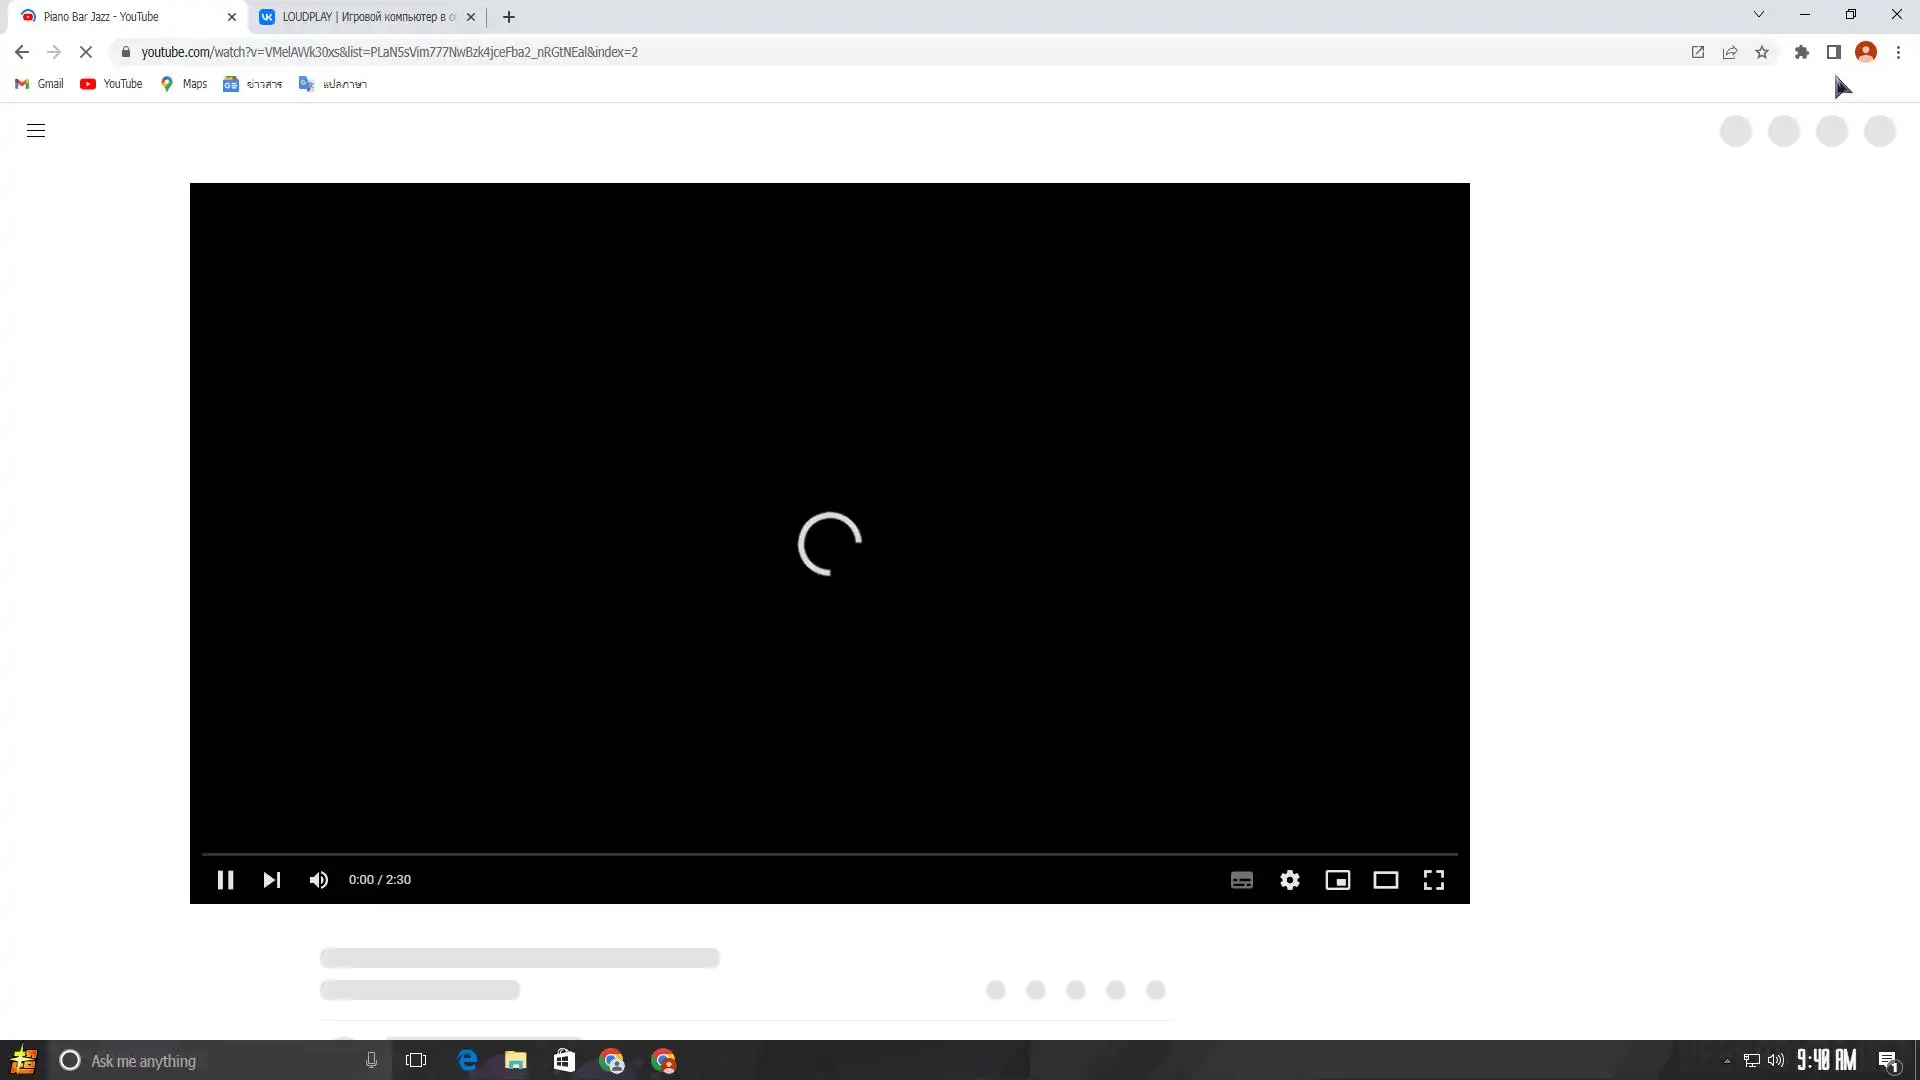
Task: Toggle theater mode view
Action: click(1385, 880)
